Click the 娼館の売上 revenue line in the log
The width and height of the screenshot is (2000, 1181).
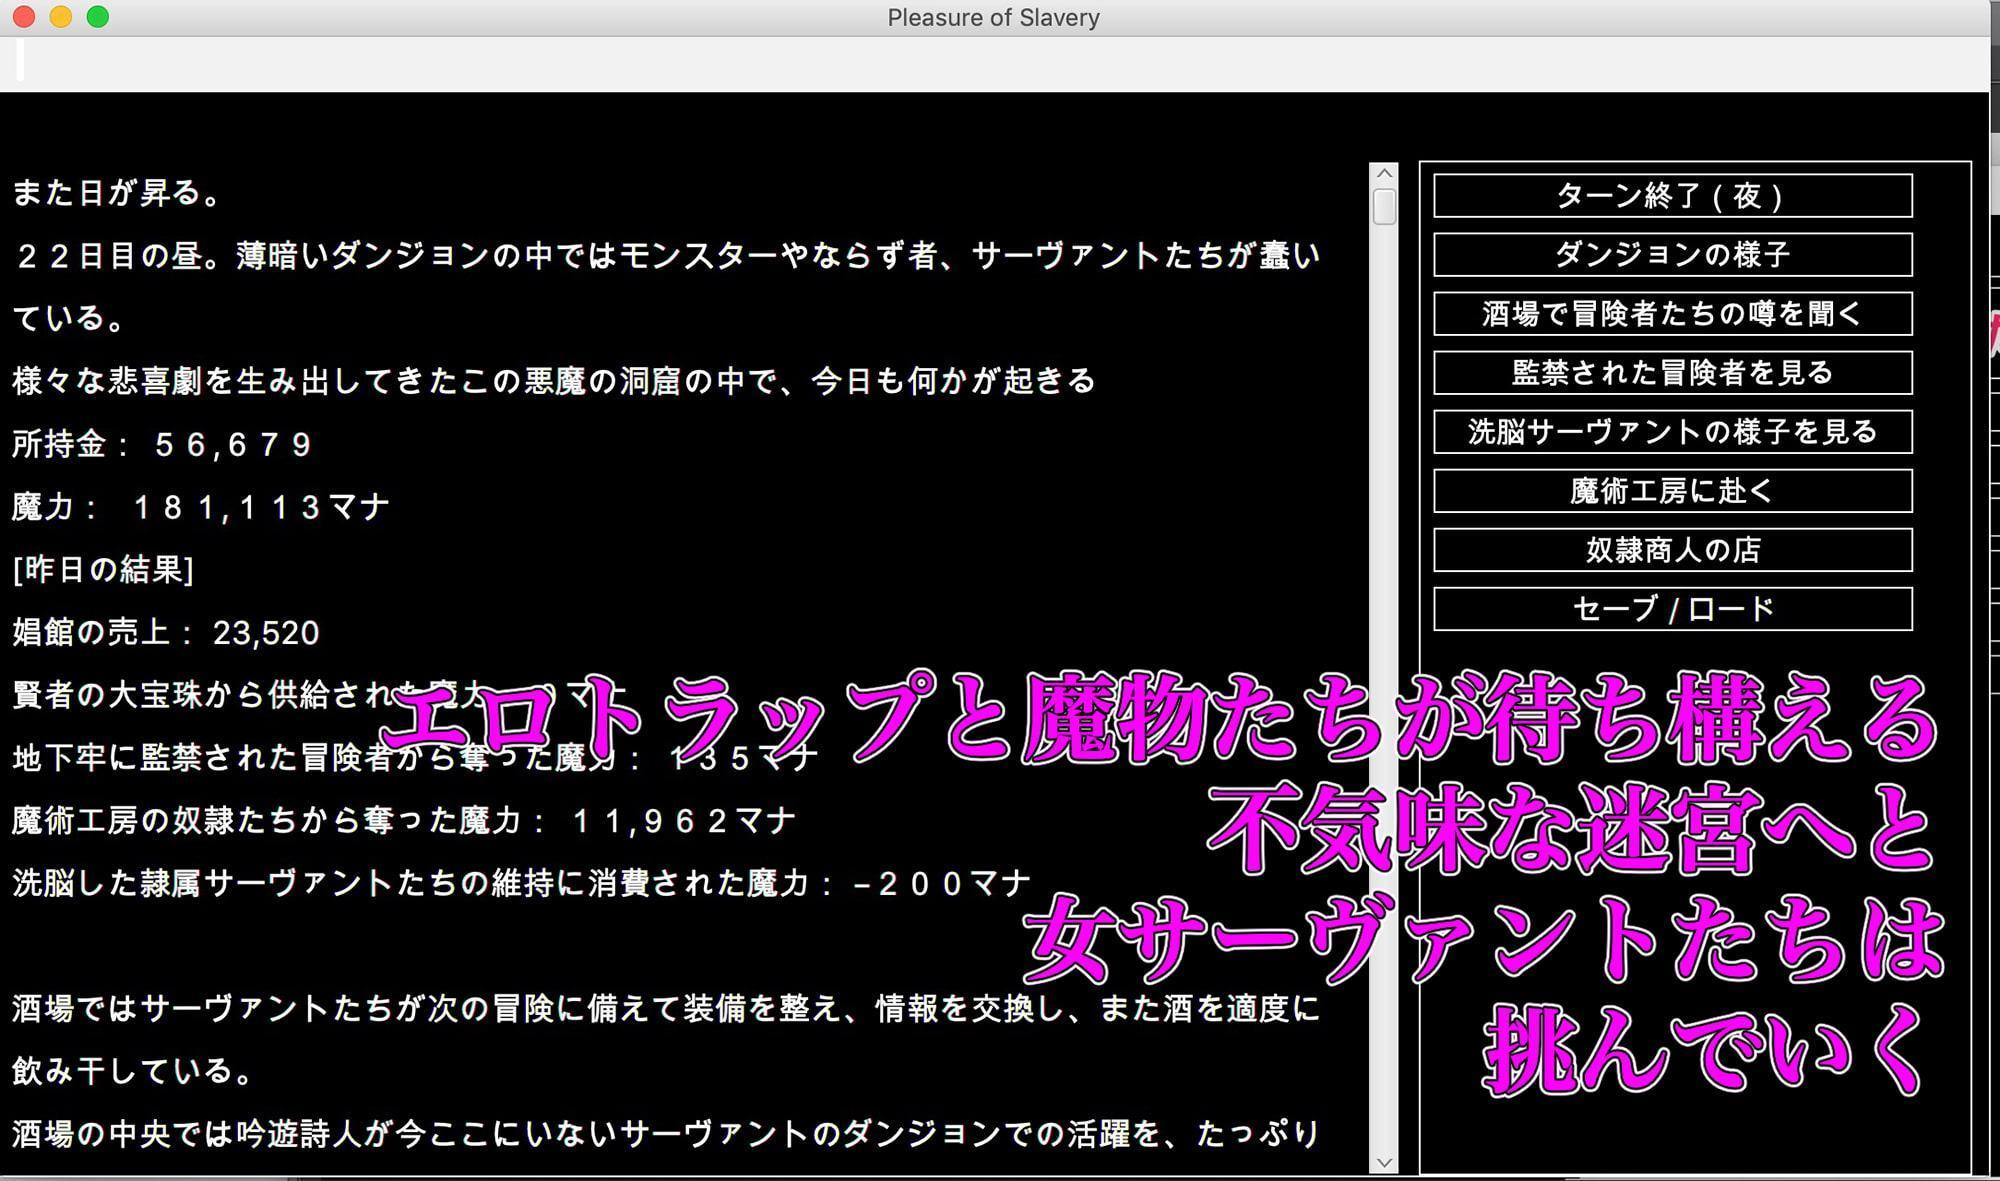[x=165, y=633]
